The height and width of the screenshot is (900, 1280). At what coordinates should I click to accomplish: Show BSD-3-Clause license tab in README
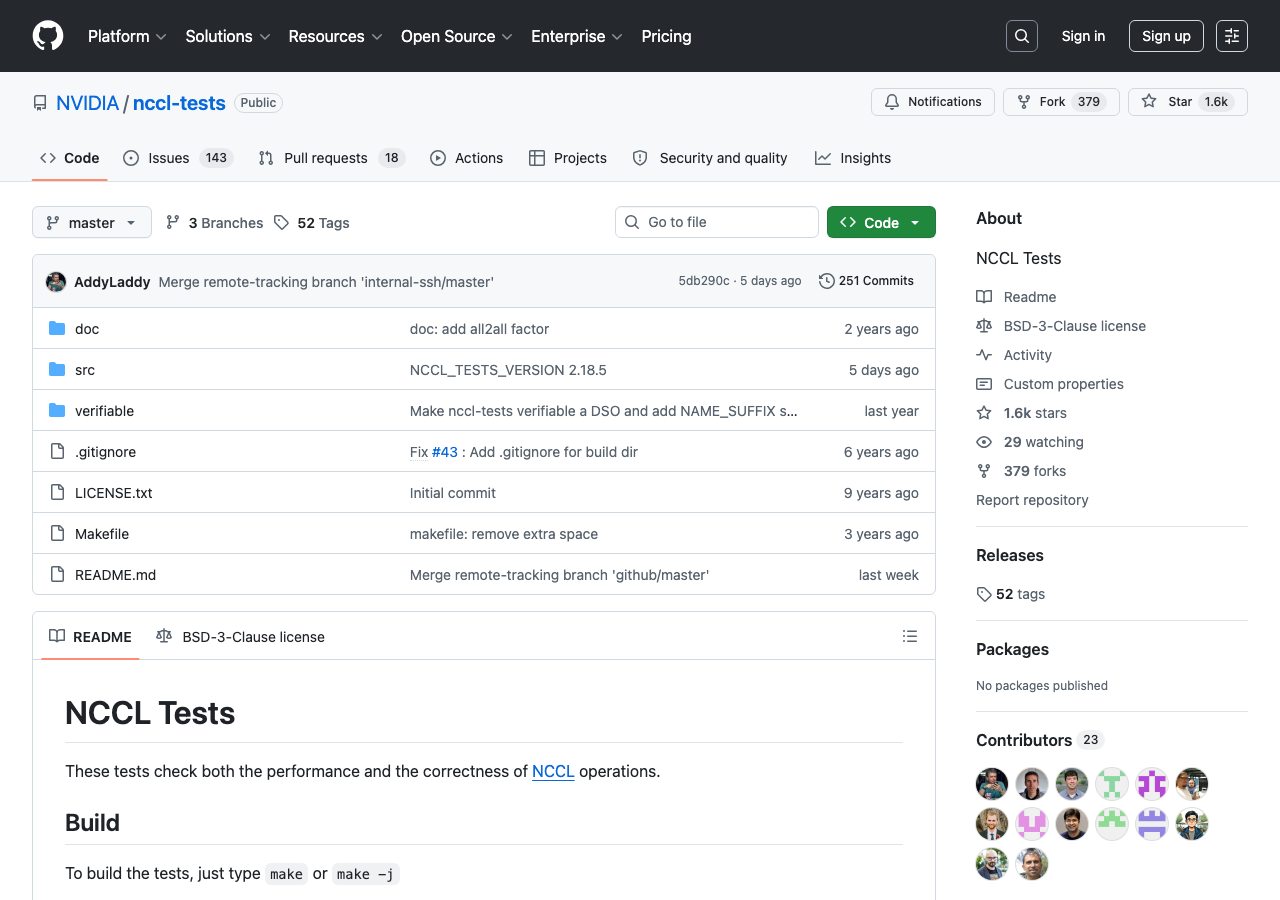tap(240, 637)
